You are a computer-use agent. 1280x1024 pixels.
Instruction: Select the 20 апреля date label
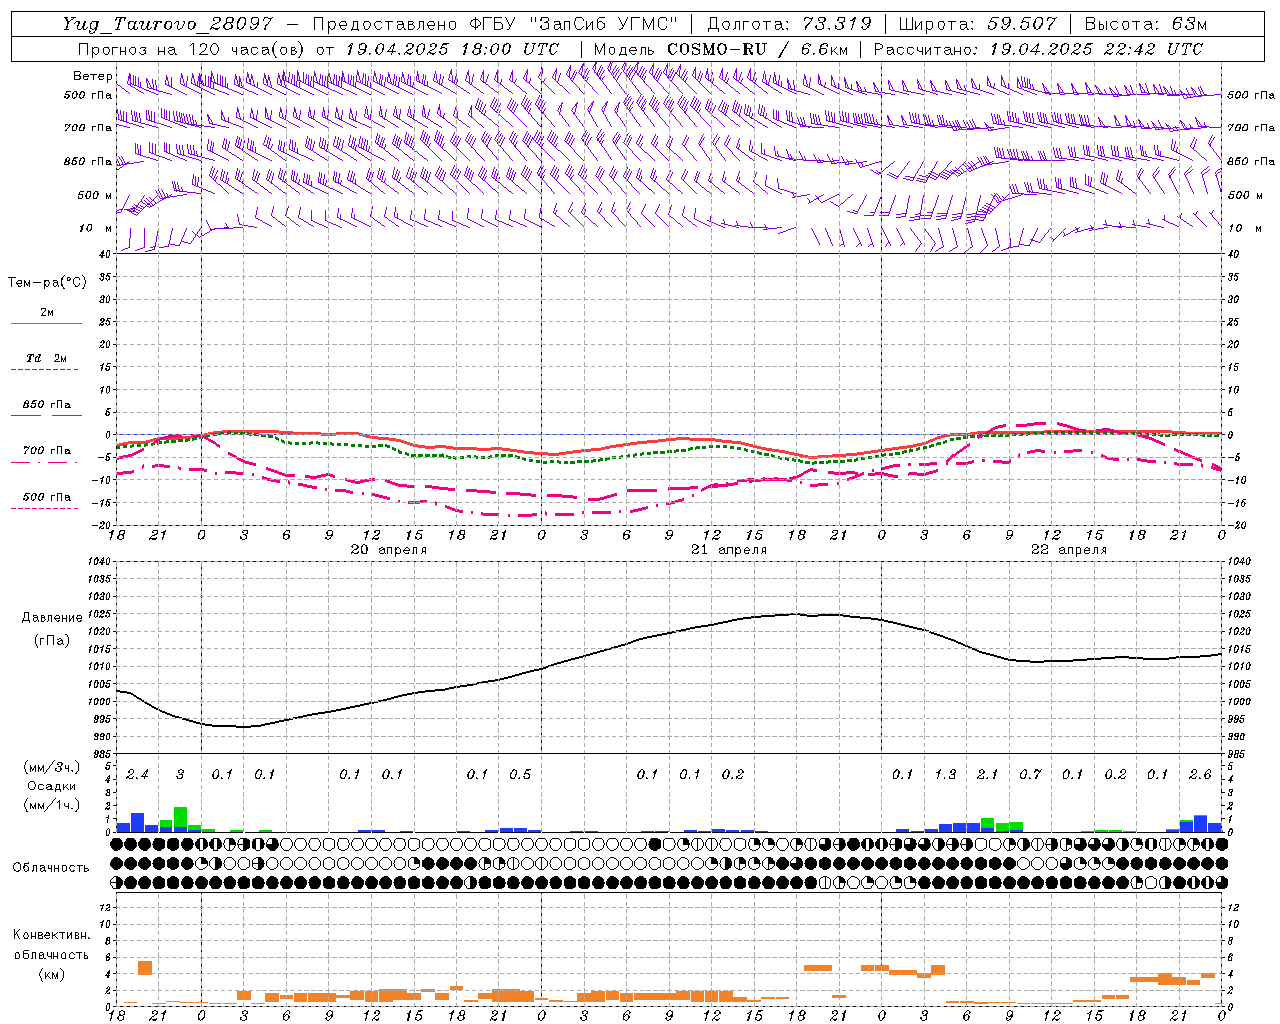click(x=389, y=550)
